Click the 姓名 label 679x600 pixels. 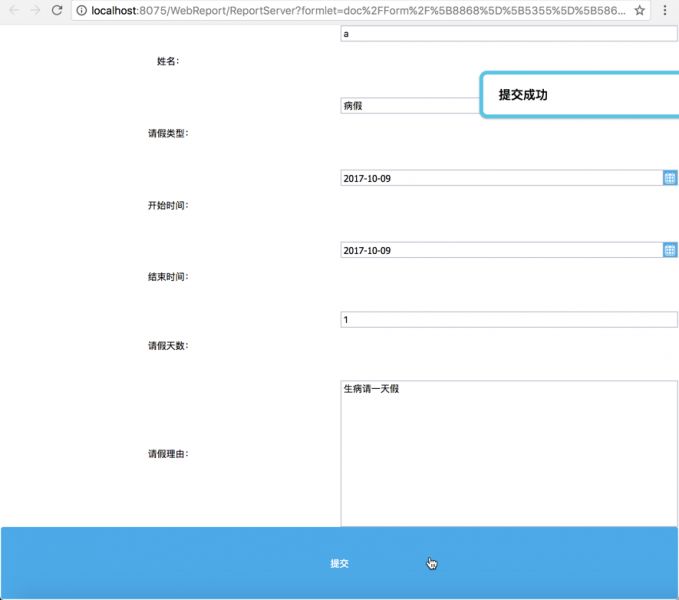coord(168,61)
